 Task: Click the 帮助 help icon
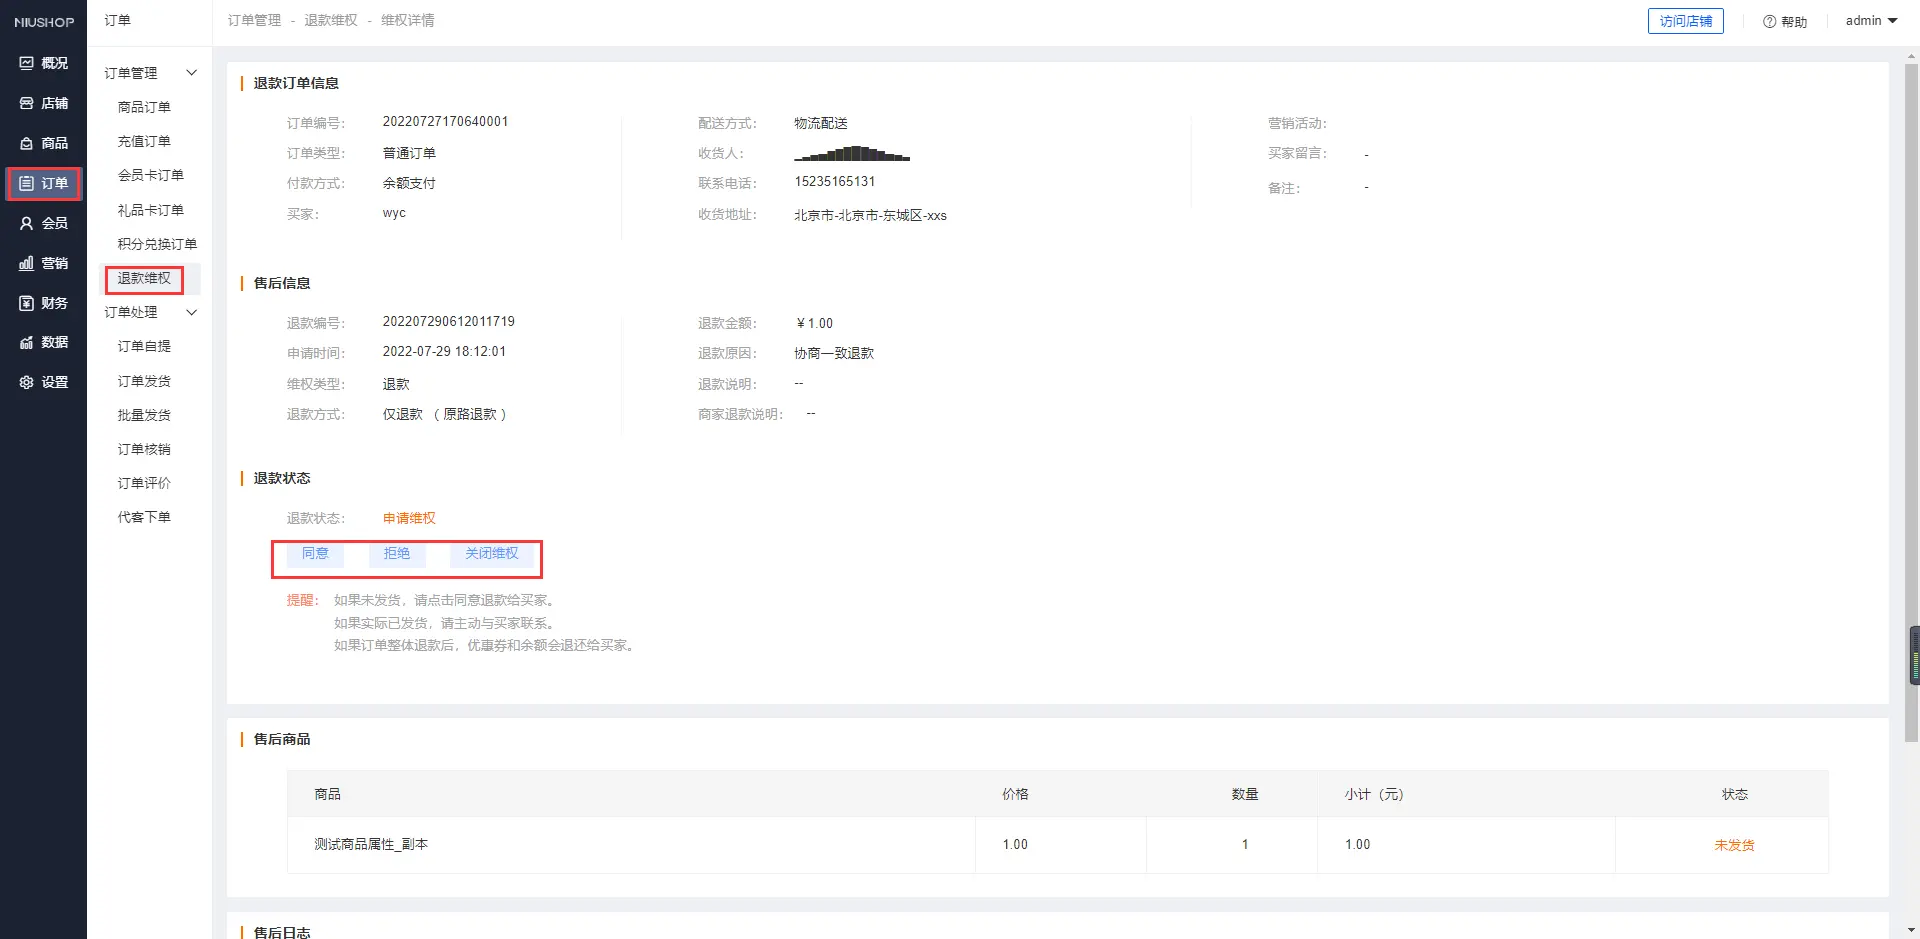click(x=1769, y=21)
